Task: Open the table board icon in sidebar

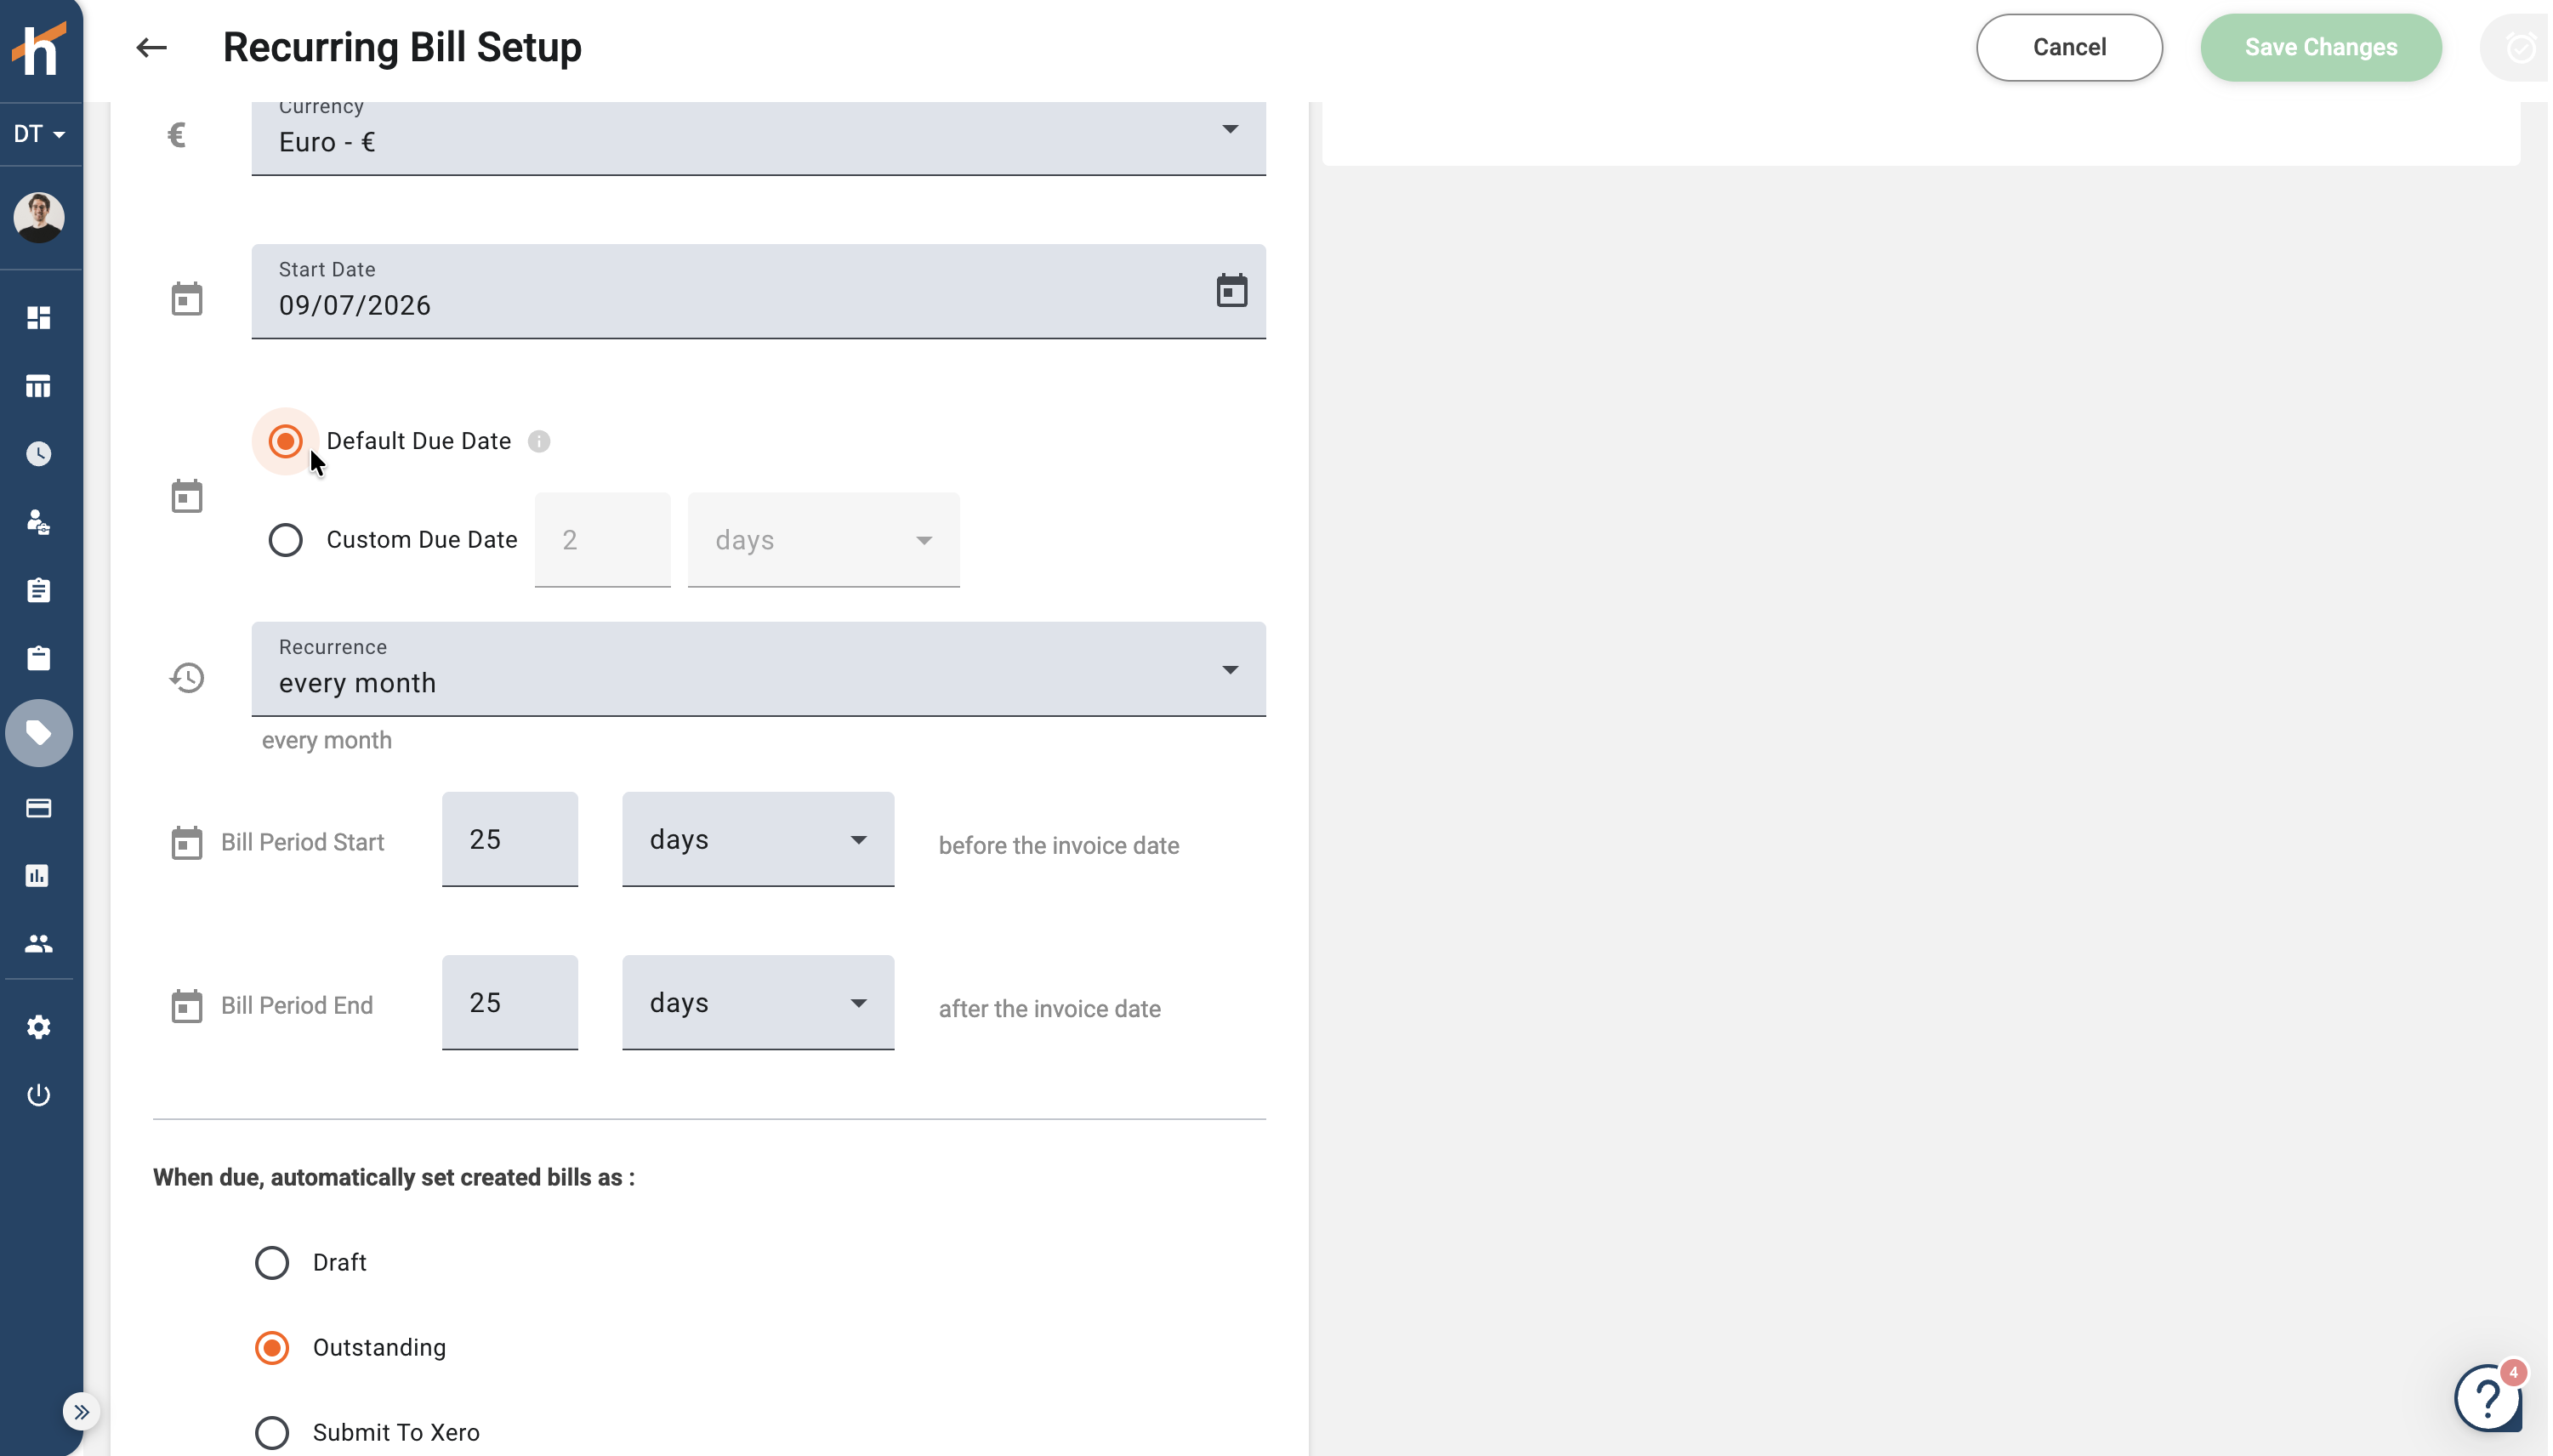Action: [x=38, y=386]
